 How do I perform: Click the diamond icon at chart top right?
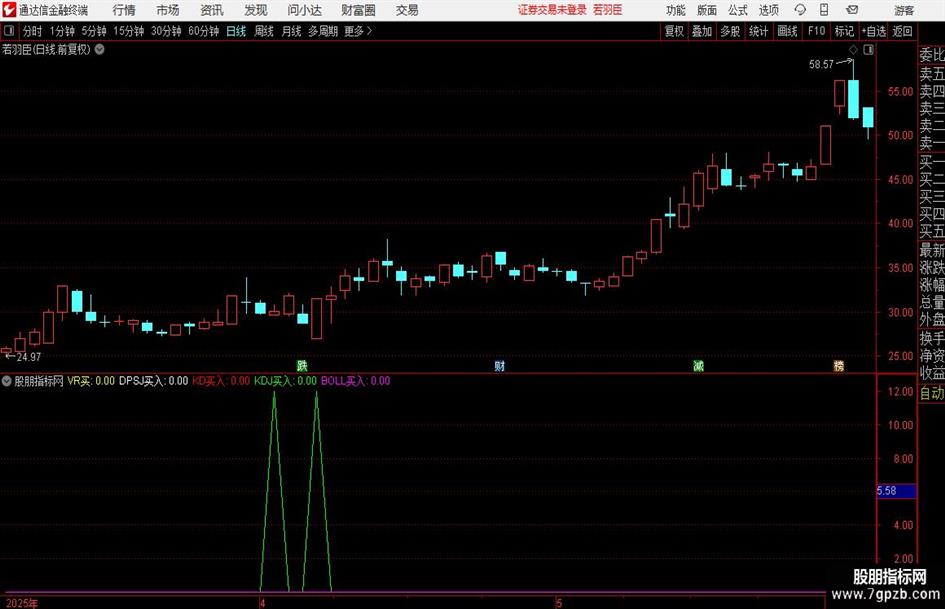coord(853,49)
